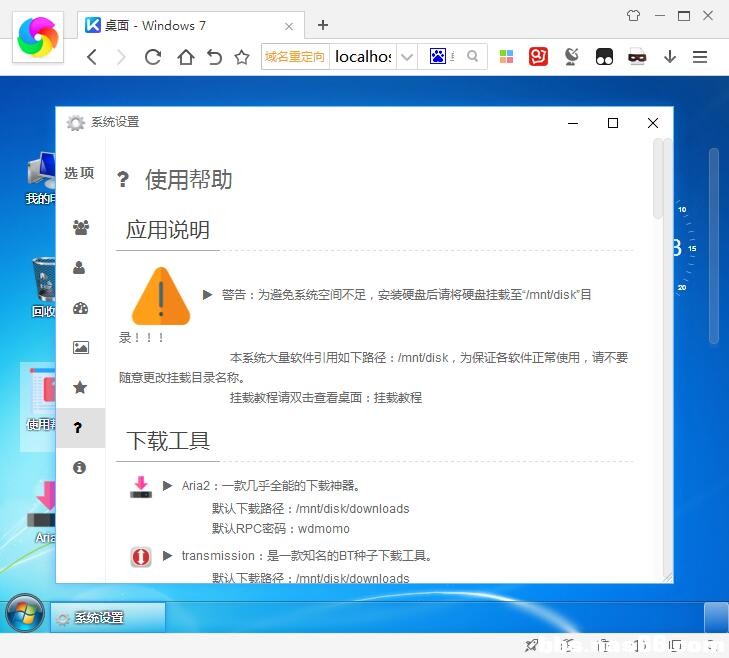Click the 应用说明 section heading
The height and width of the screenshot is (658, 729).
168,230
